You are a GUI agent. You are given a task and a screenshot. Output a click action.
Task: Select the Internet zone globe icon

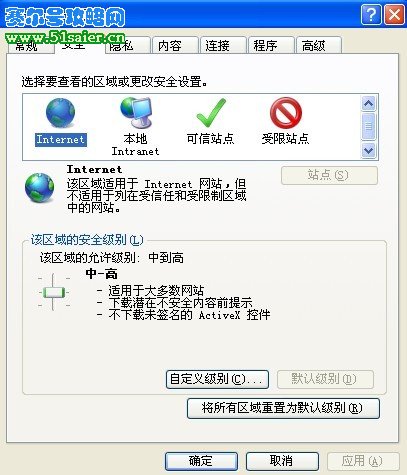(x=60, y=113)
